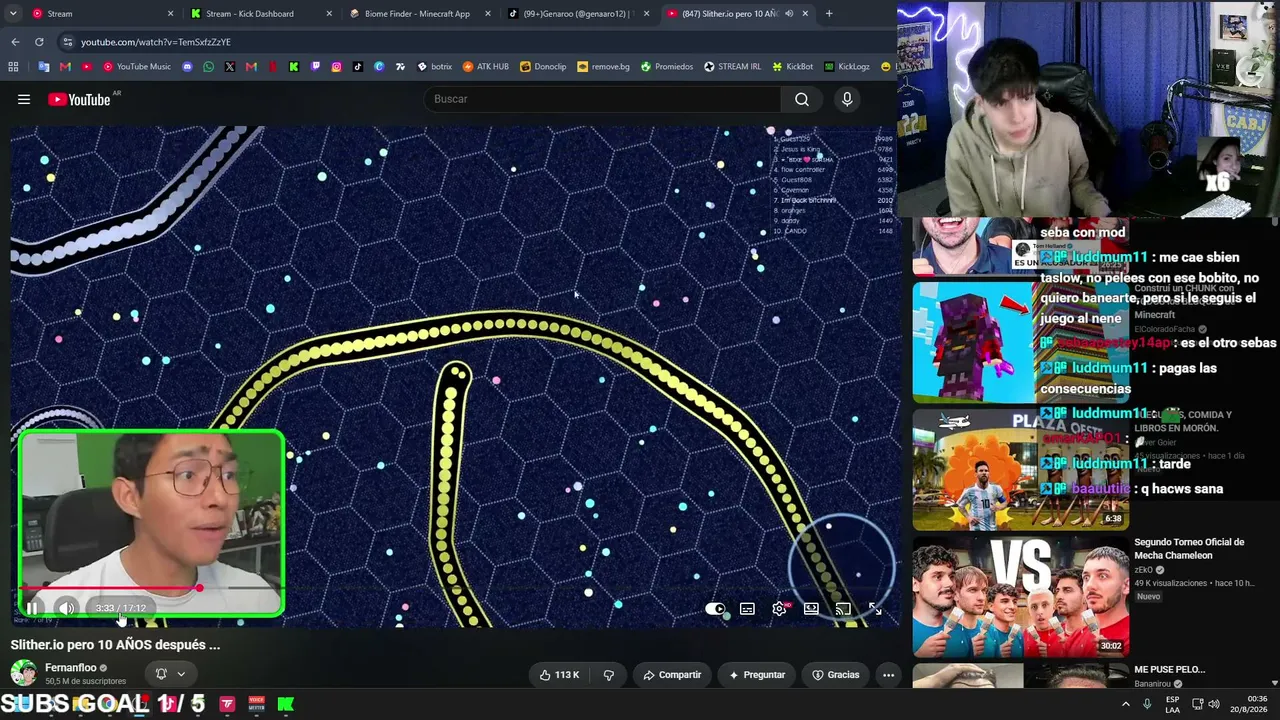Start voice search with the microphone

pos(847,99)
